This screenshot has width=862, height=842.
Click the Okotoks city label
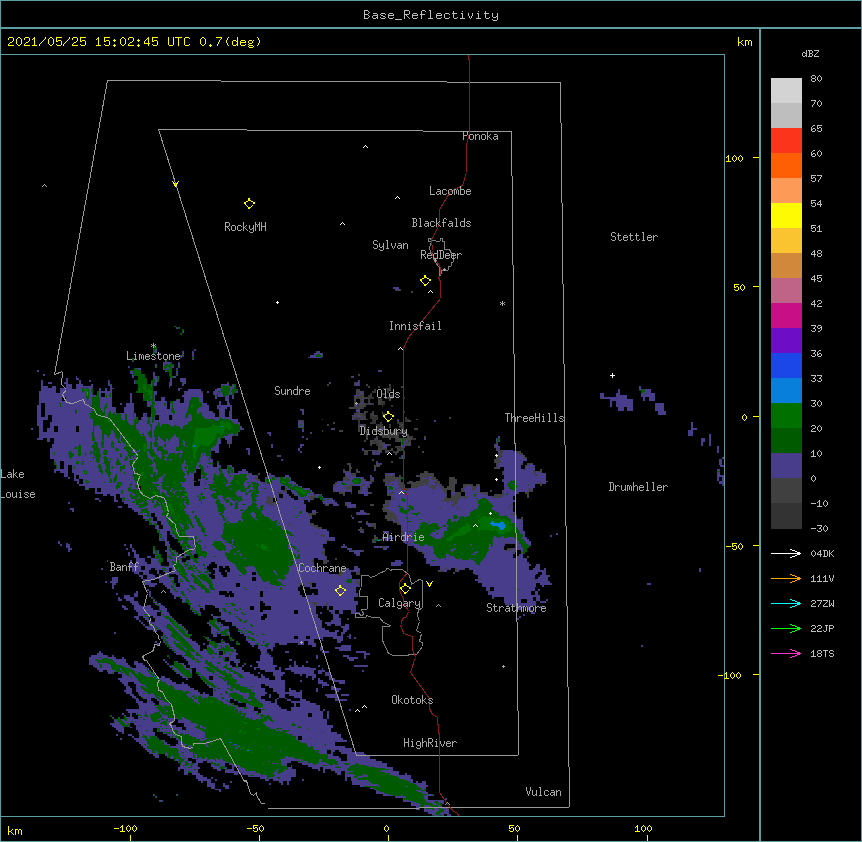[412, 700]
